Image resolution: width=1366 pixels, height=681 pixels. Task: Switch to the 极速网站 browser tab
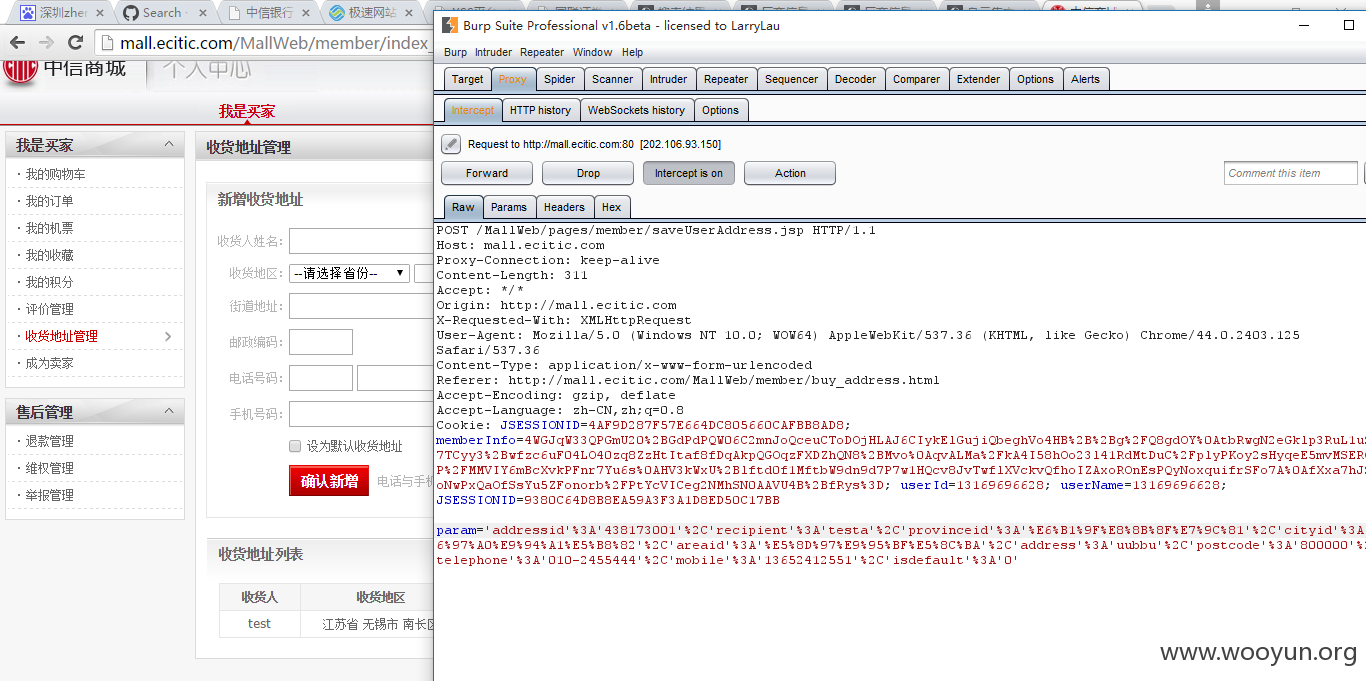coord(372,13)
